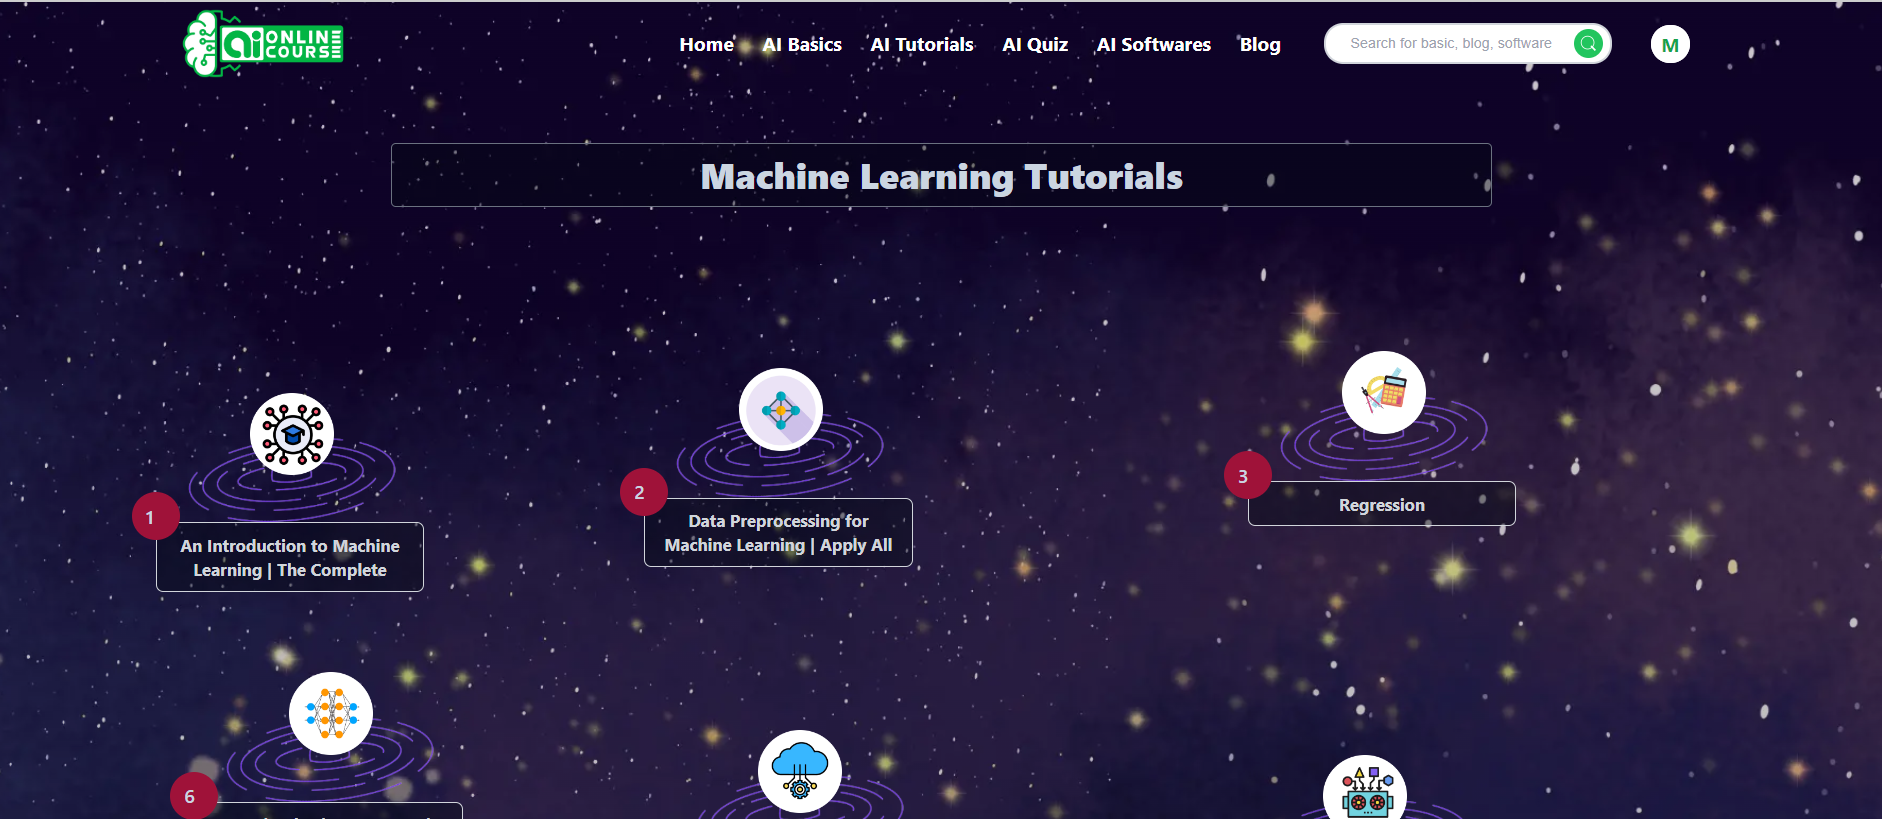The image size is (1882, 819).
Task: Click the AI Online Course logo
Action: tap(264, 44)
